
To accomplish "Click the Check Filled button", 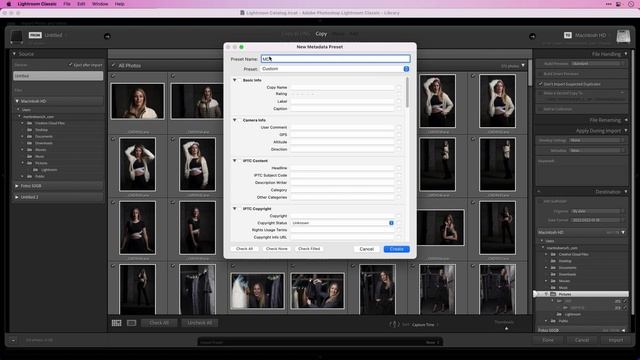I will [x=309, y=249].
